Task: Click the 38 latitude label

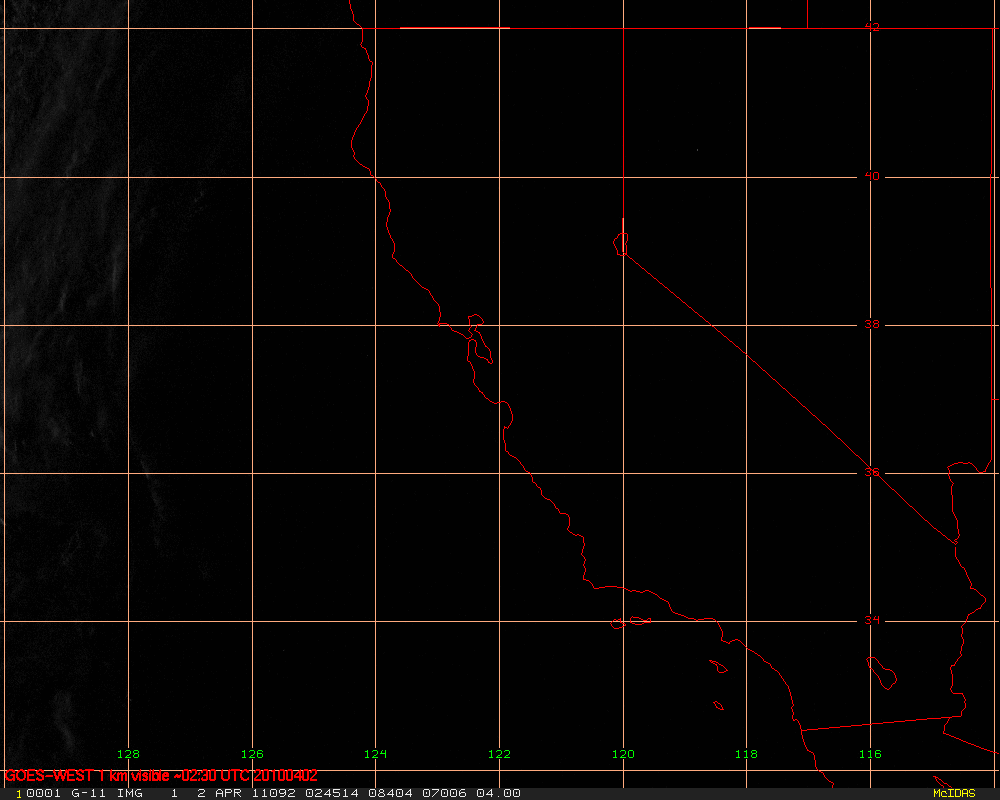Action: pyautogui.click(x=872, y=324)
